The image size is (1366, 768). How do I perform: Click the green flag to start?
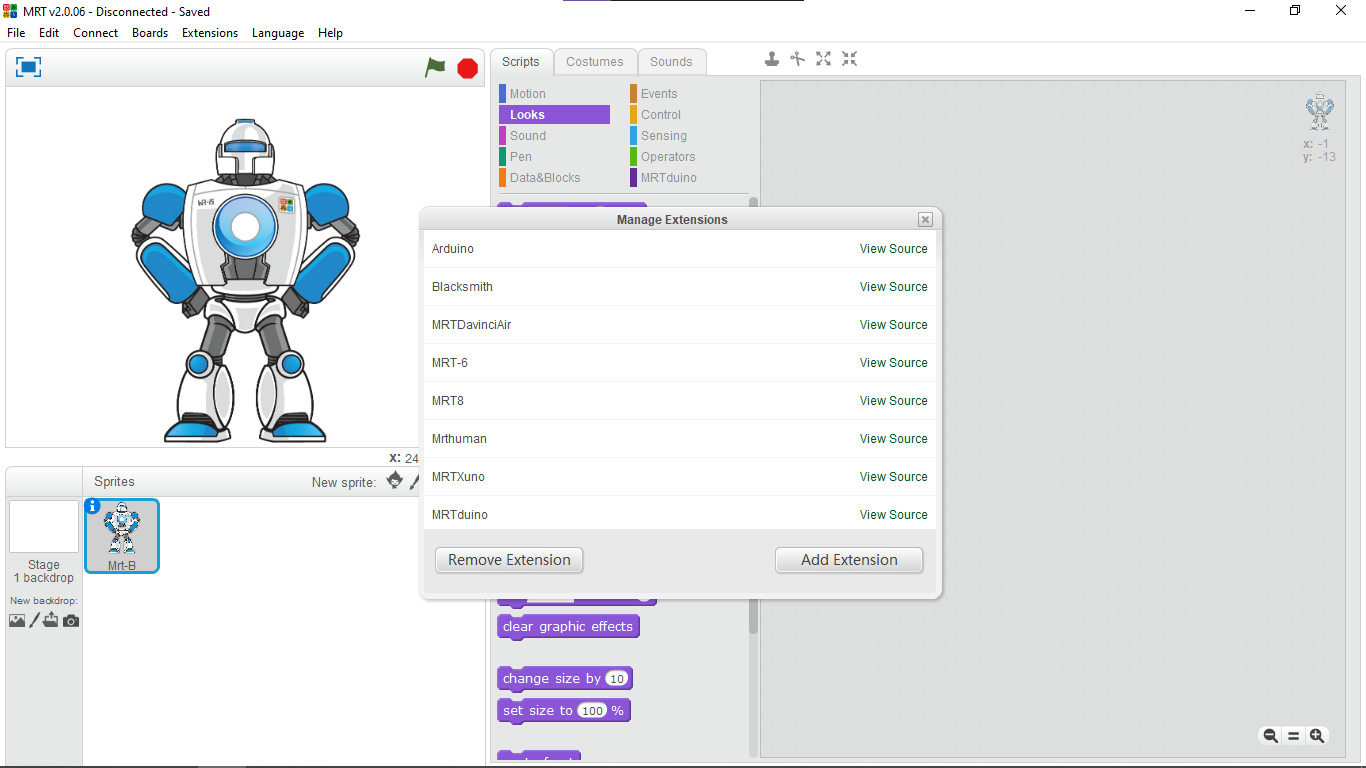click(435, 67)
